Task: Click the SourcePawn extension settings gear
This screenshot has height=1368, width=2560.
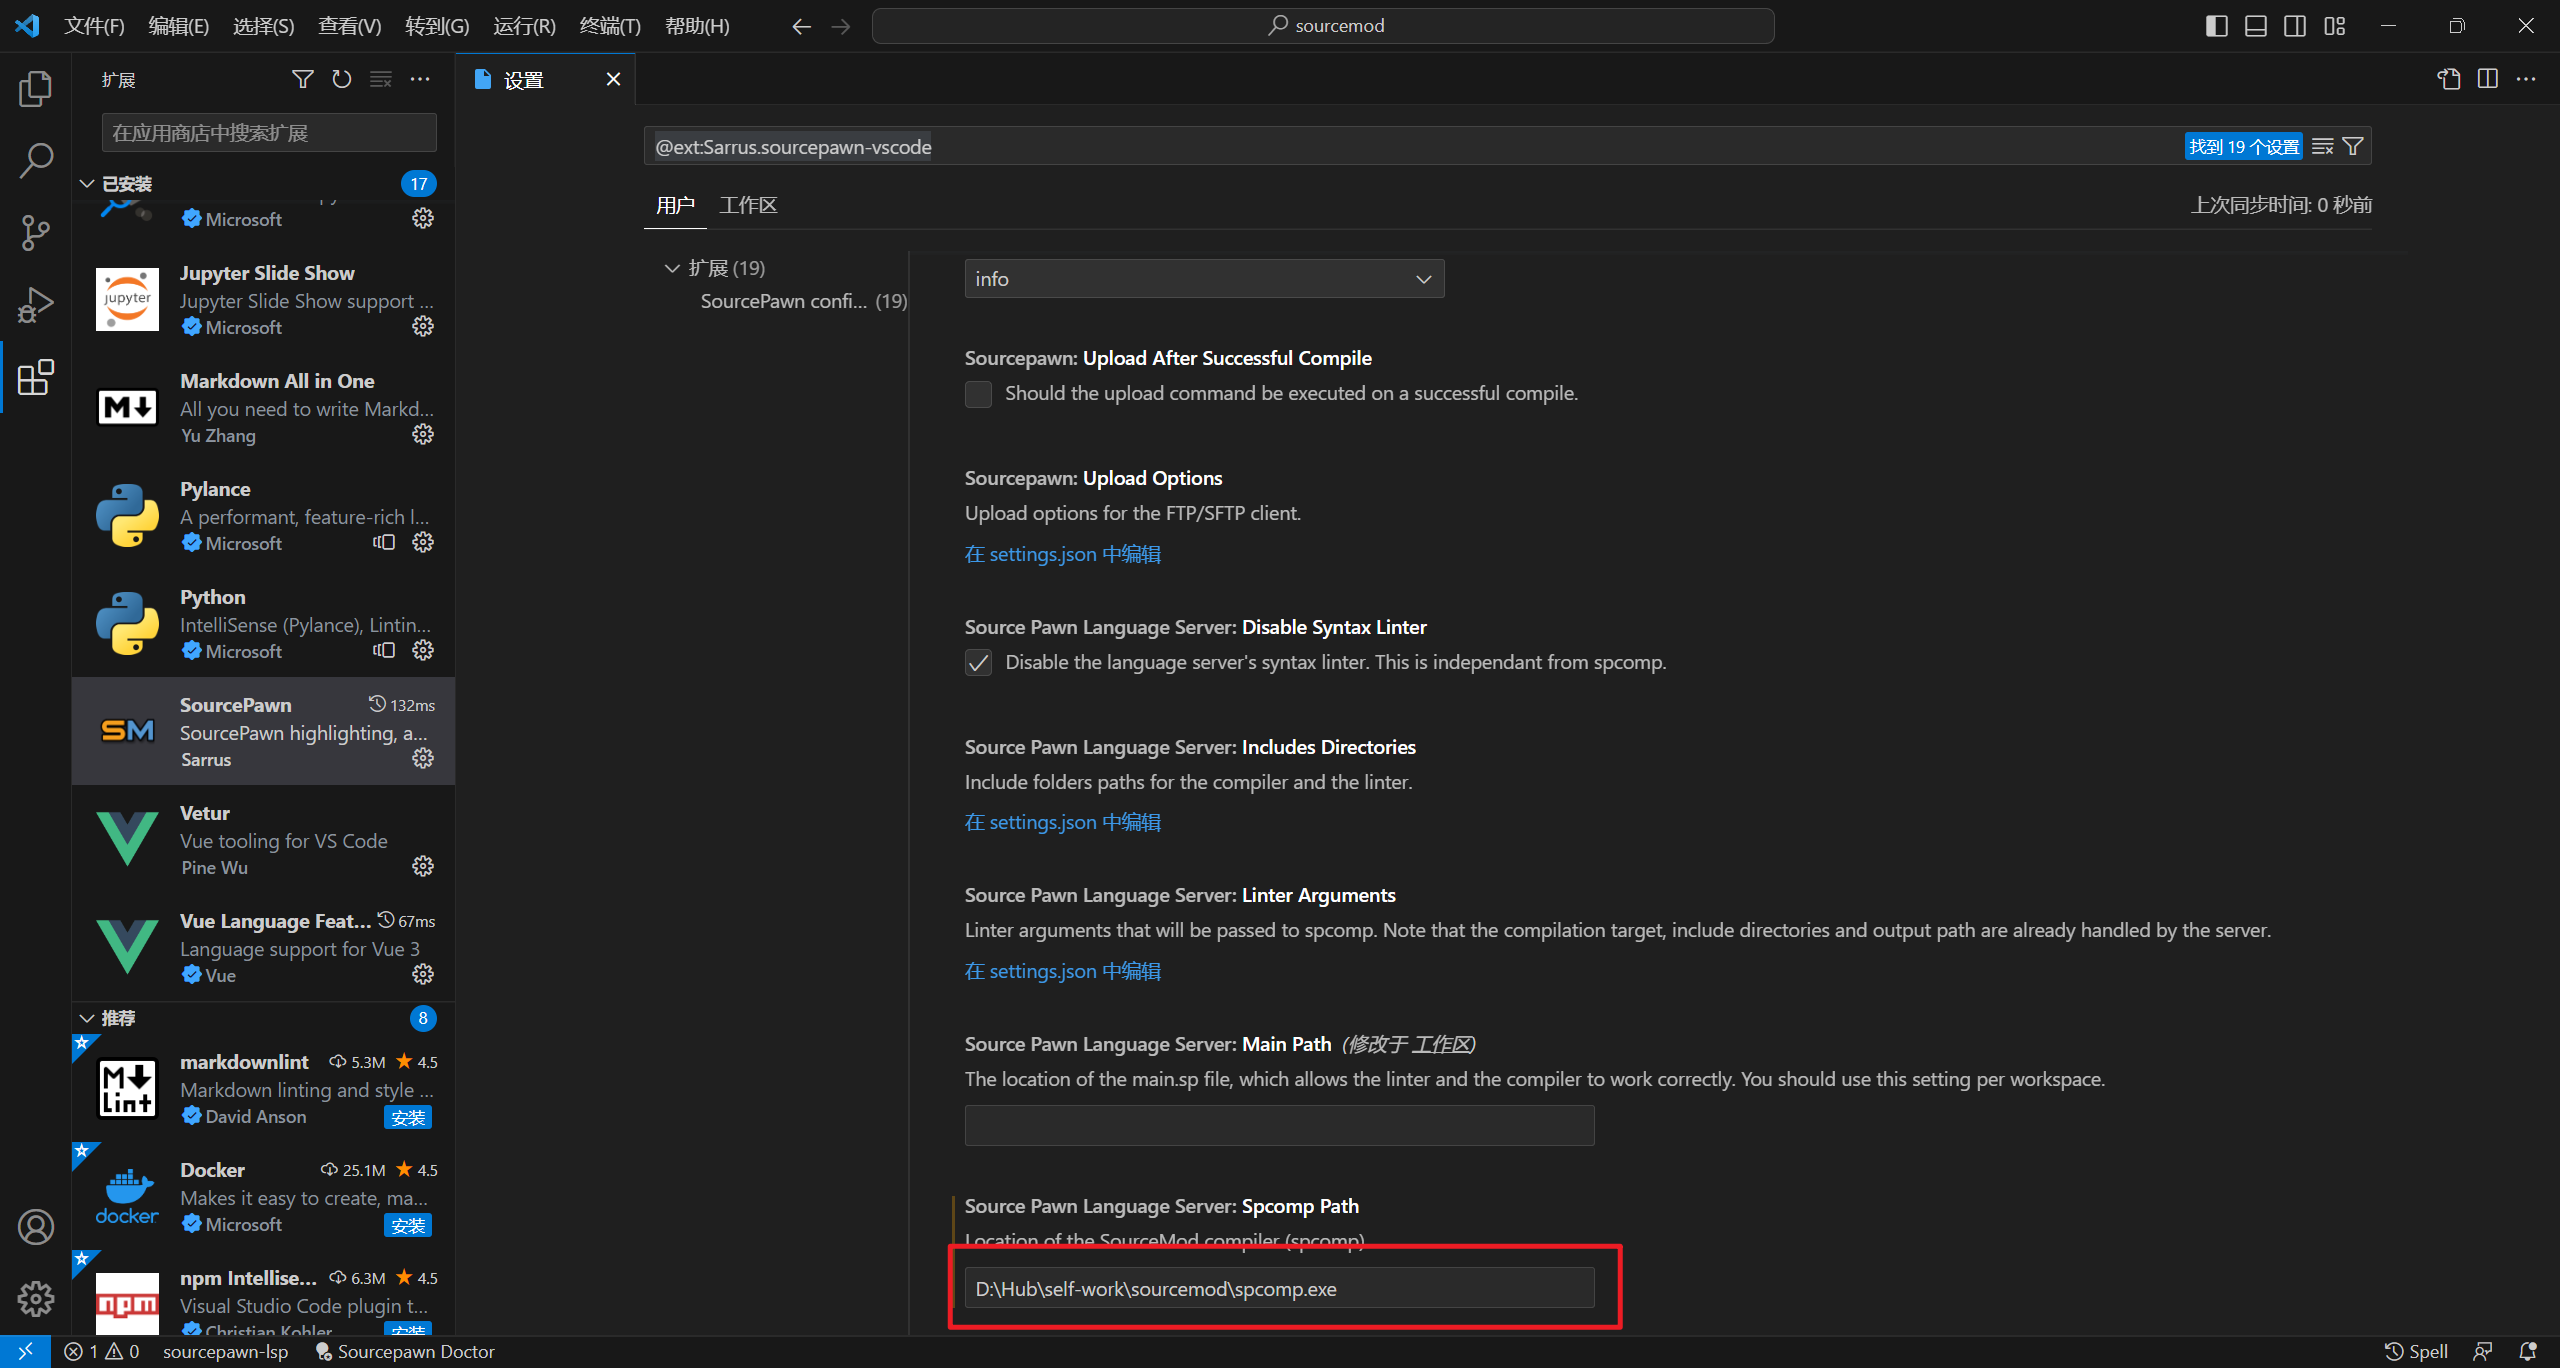Action: [x=423, y=758]
